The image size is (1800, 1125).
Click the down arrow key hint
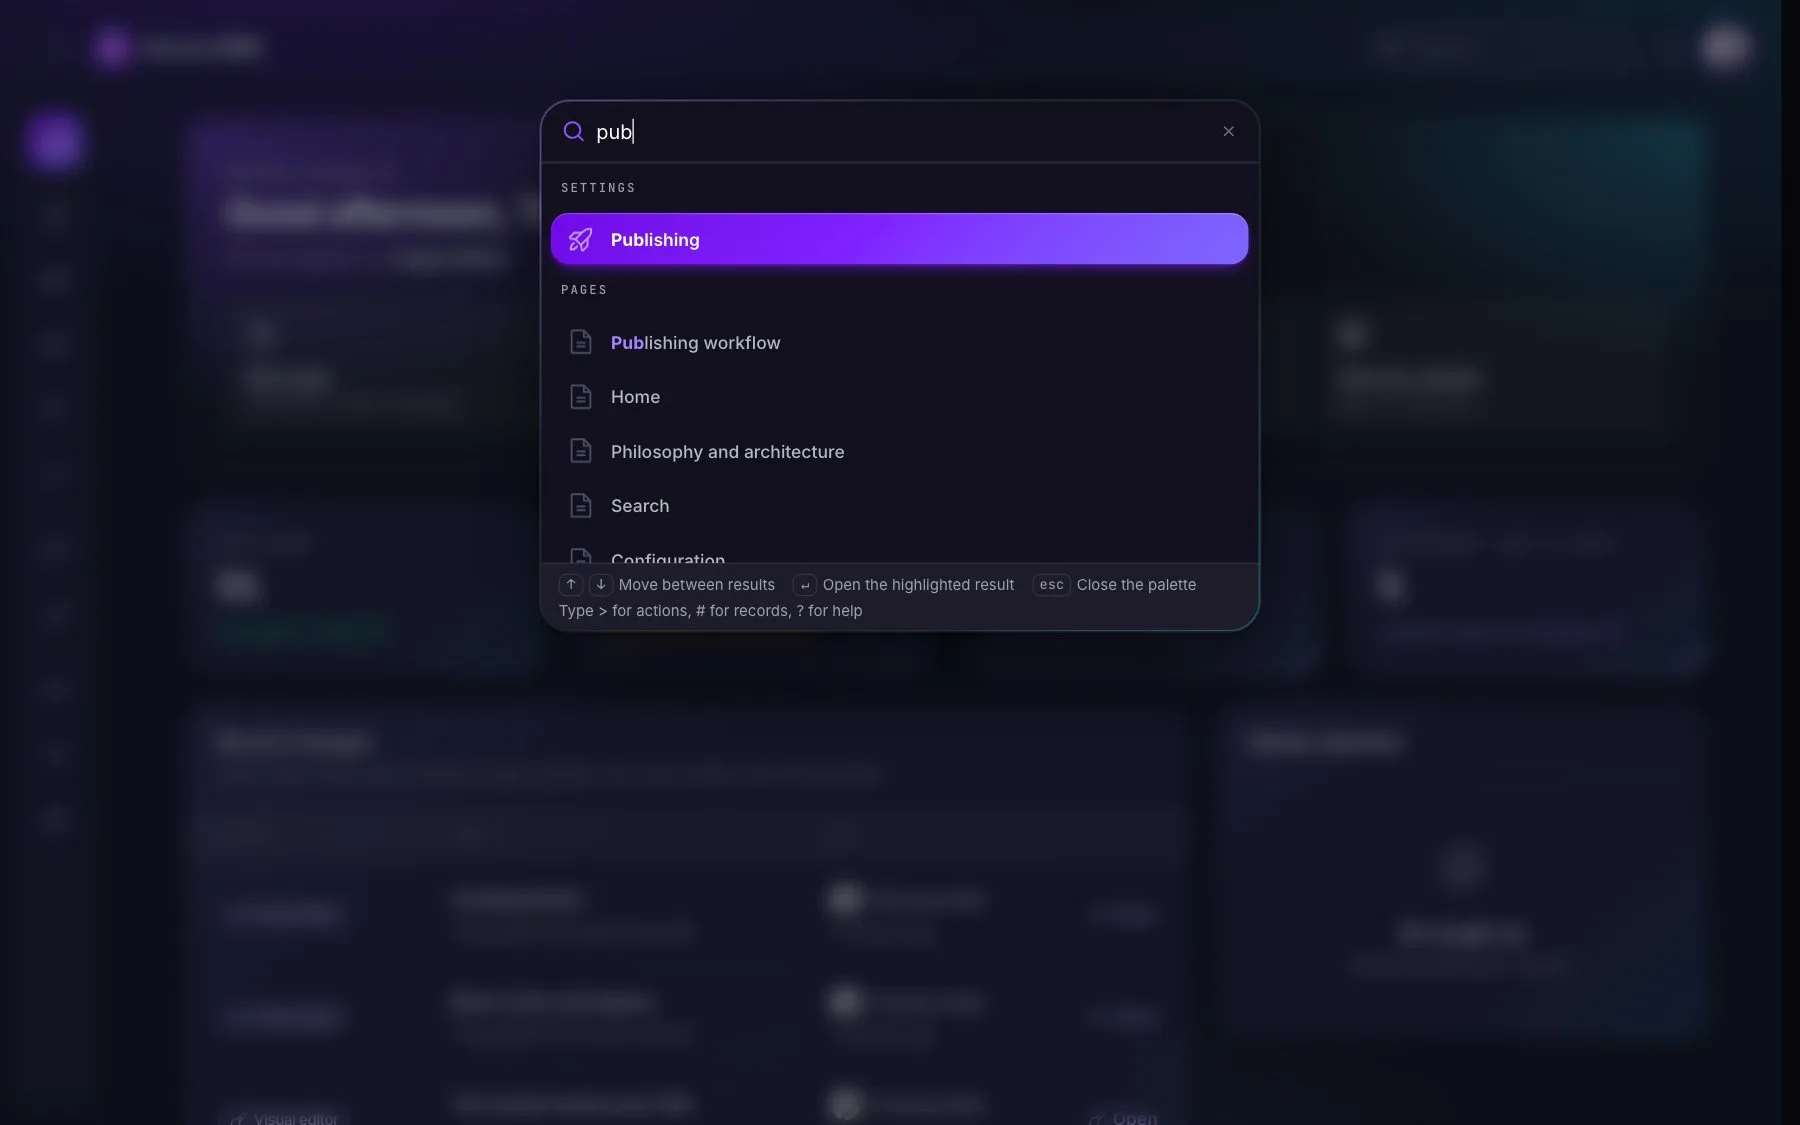point(601,585)
